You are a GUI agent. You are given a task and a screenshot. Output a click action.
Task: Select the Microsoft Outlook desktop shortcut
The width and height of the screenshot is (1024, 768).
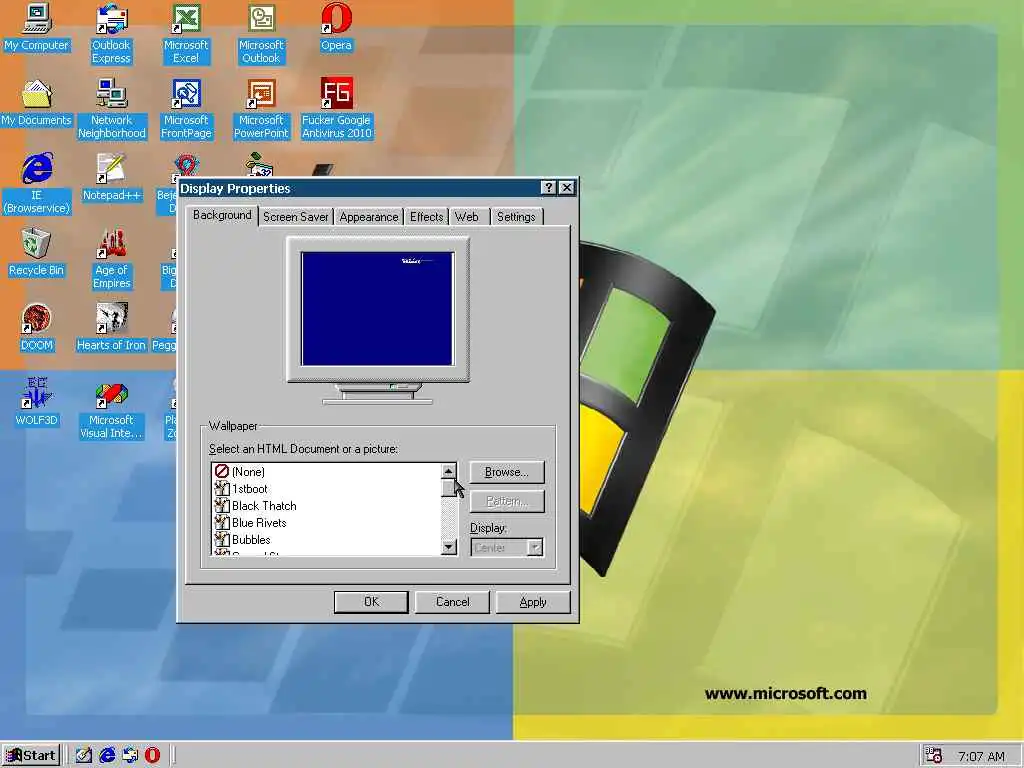[x=261, y=34]
